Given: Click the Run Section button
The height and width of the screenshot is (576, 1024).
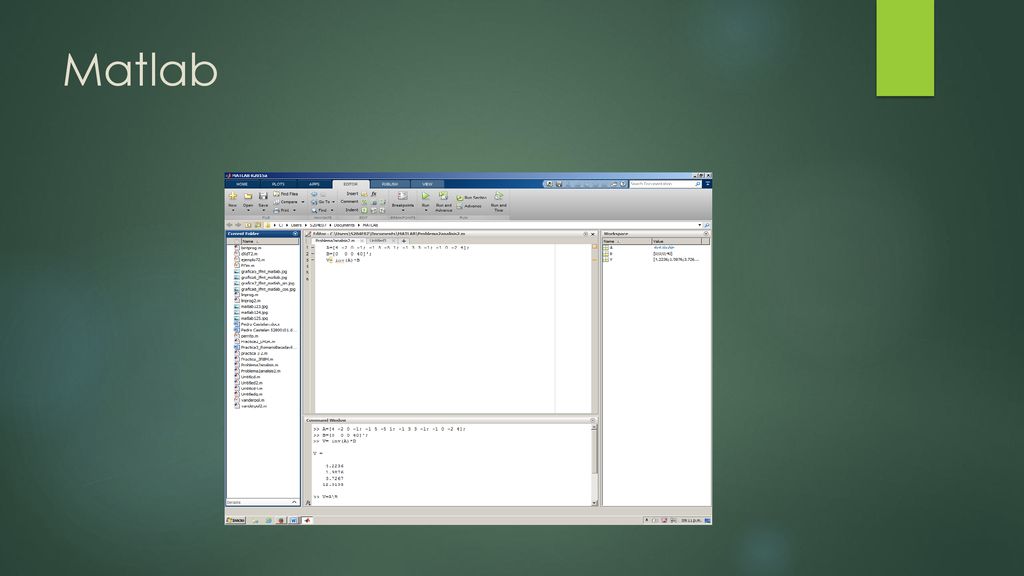Looking at the screenshot, I should [472, 197].
